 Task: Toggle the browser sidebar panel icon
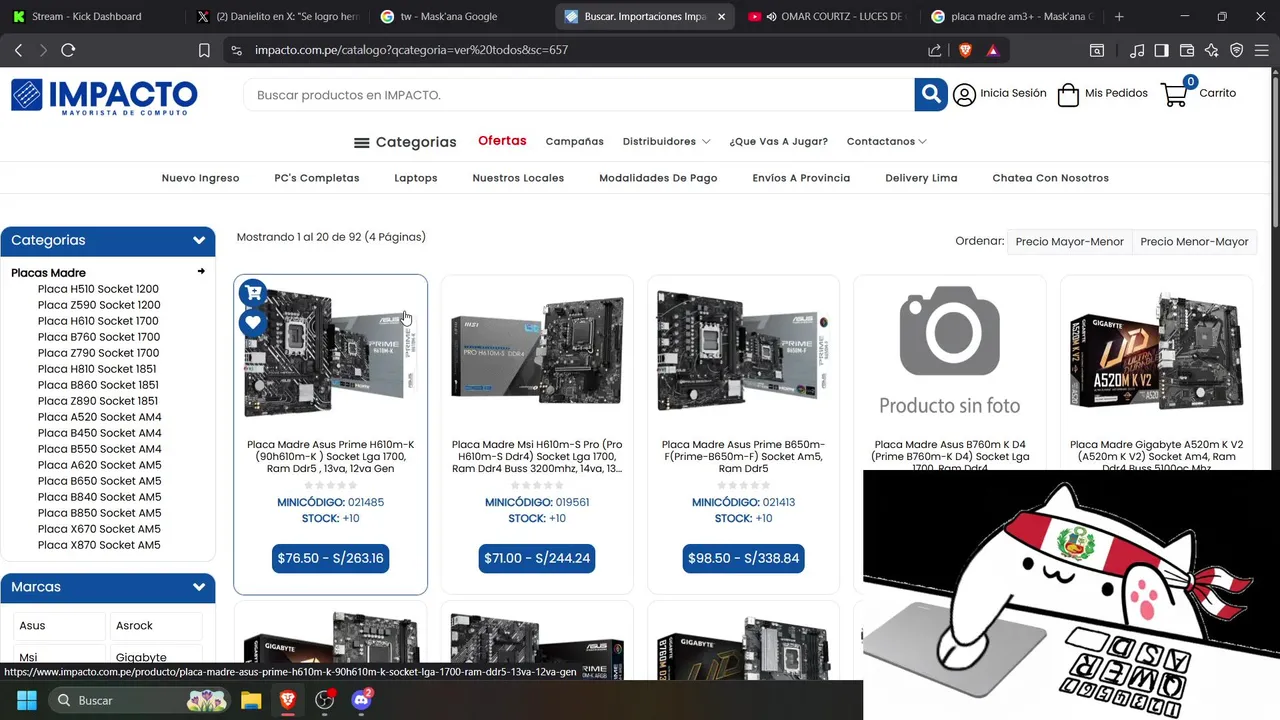[1161, 50]
